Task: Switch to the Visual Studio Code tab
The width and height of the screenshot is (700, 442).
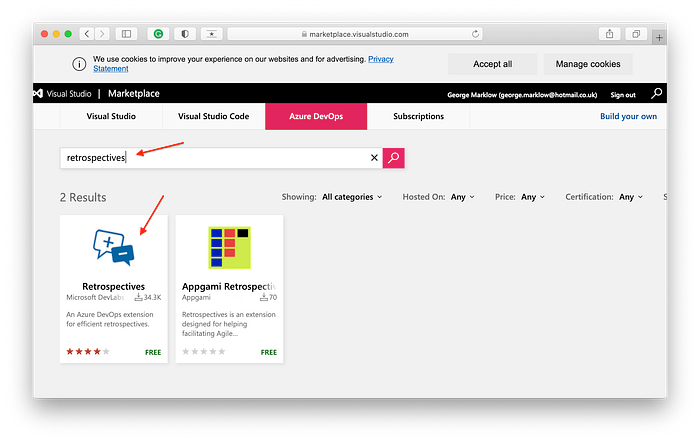Action: pos(213,116)
